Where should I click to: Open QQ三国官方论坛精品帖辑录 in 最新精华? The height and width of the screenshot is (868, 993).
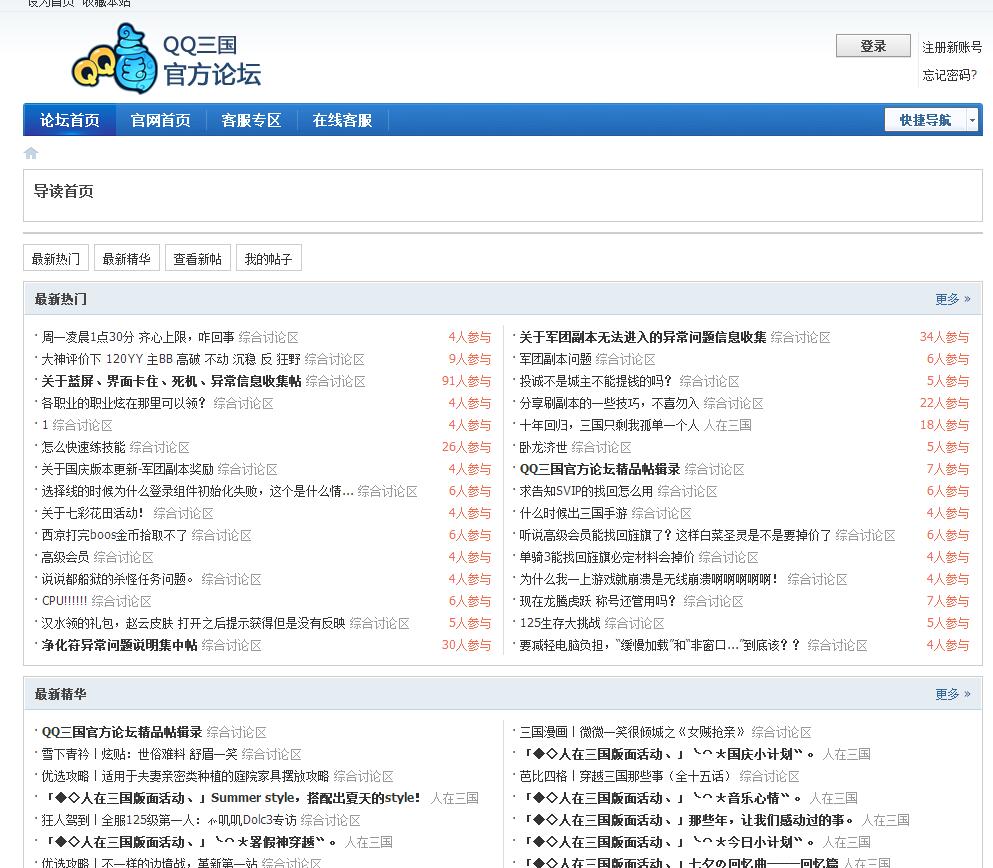[122, 732]
